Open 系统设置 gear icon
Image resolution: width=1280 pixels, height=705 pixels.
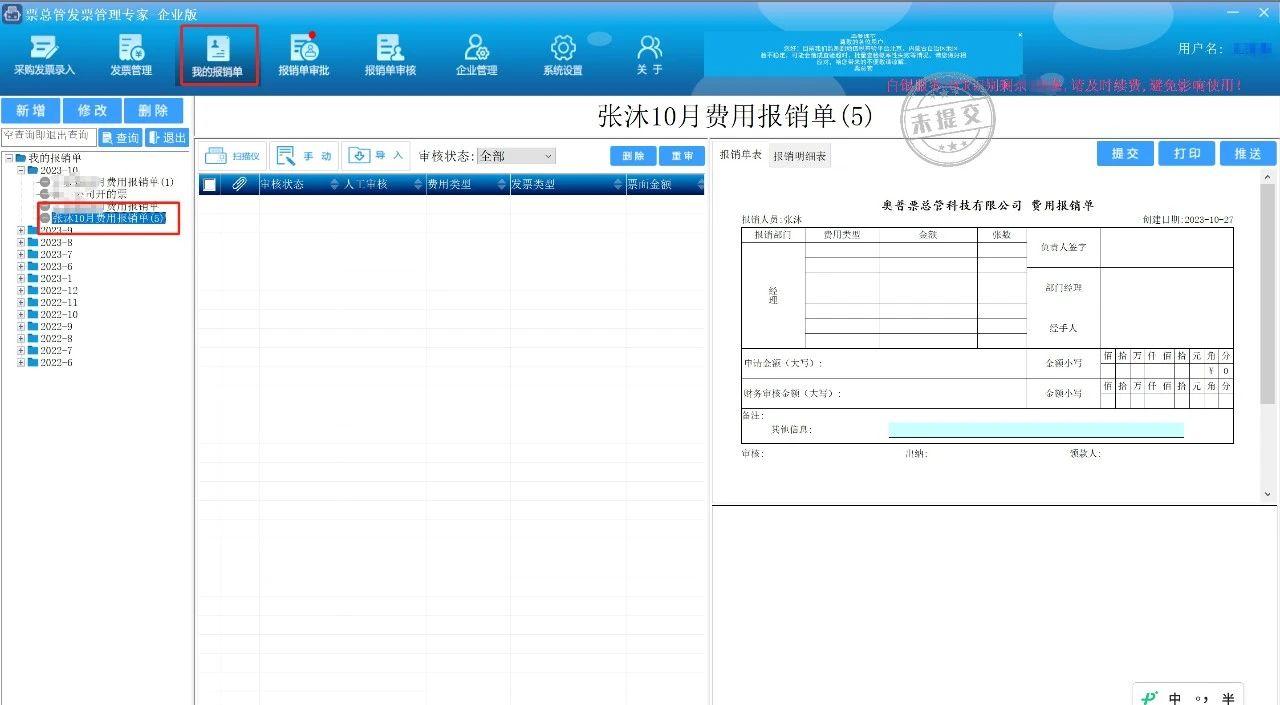(563, 56)
